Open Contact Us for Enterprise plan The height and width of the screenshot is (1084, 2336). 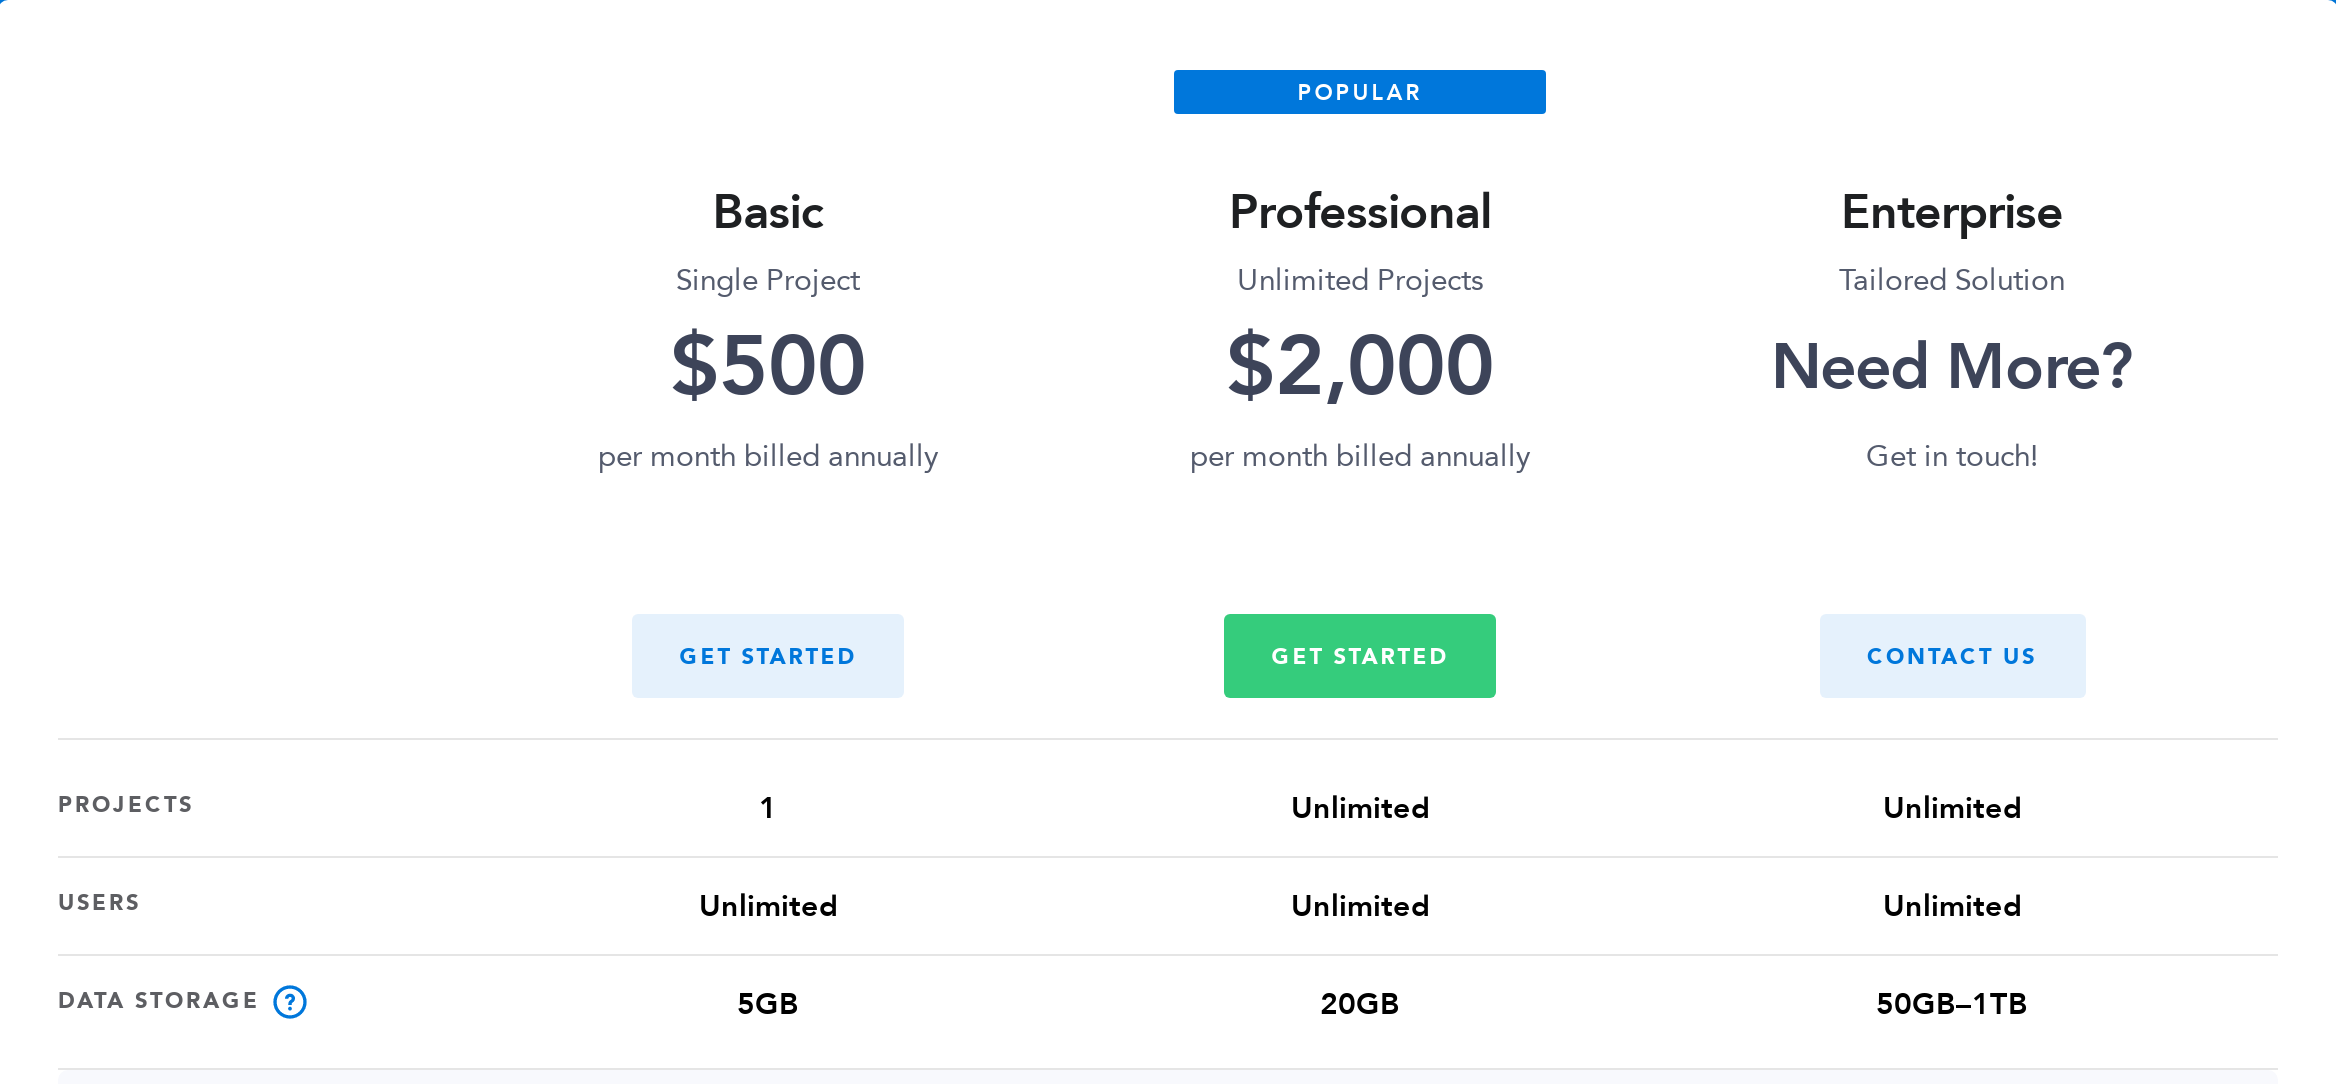[1951, 655]
